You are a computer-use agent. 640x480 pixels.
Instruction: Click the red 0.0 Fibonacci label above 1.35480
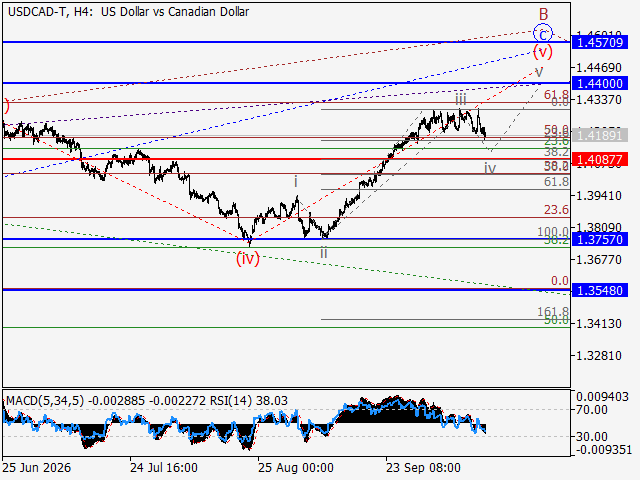click(x=560, y=281)
